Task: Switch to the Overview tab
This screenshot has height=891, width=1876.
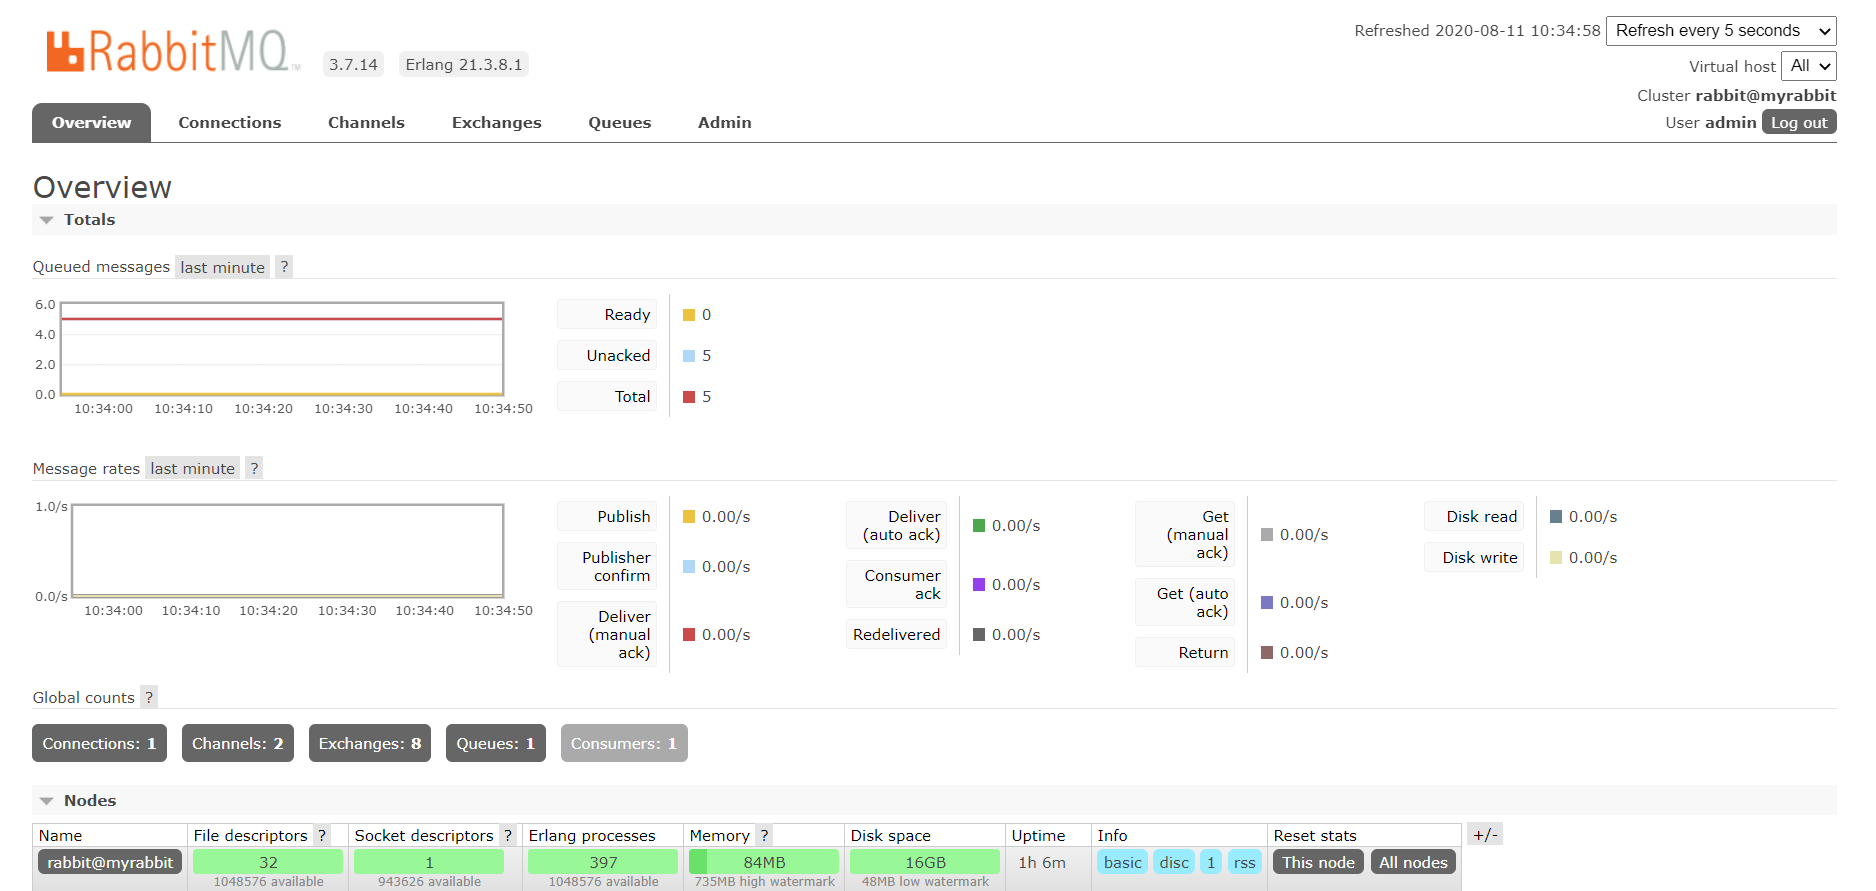Action: (x=91, y=123)
